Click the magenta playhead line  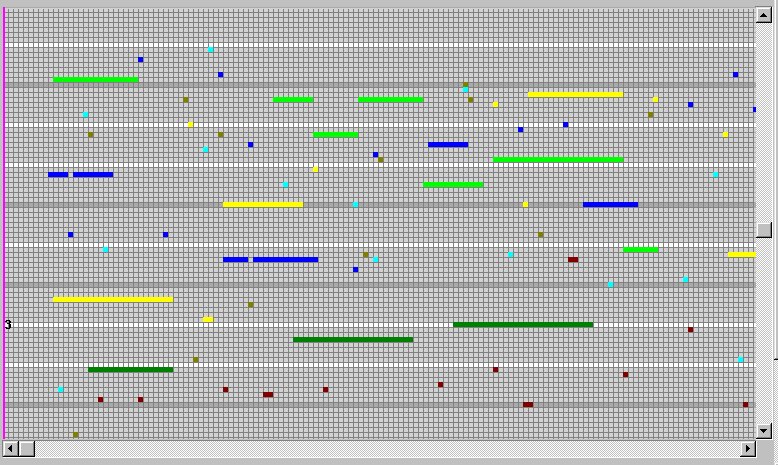pyautogui.click(x=4, y=223)
